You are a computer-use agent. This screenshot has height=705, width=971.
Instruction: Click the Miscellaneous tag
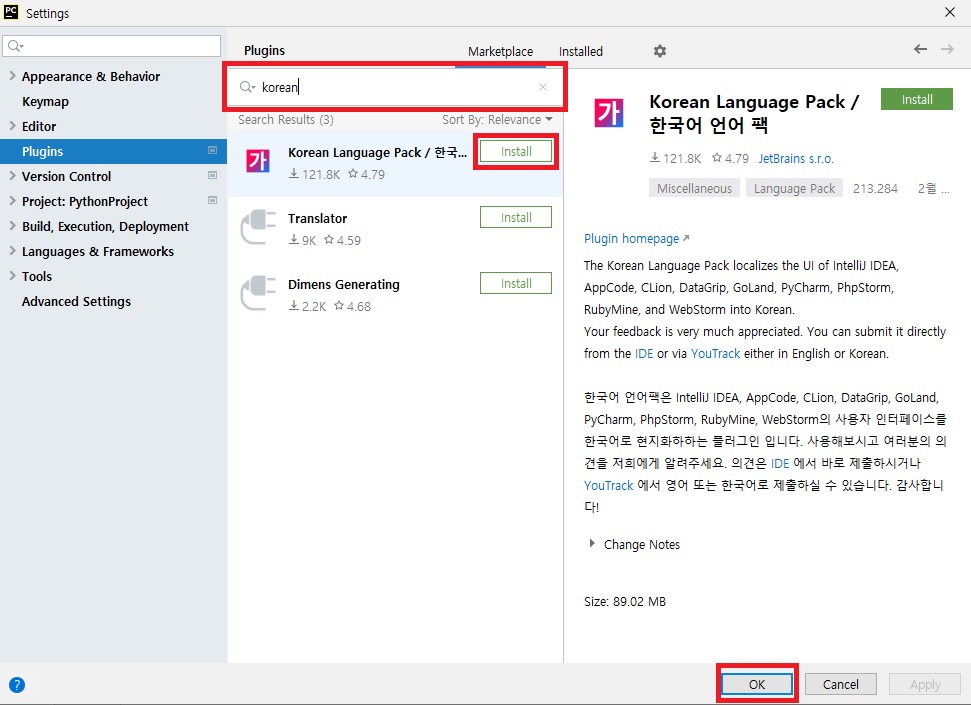coord(694,188)
